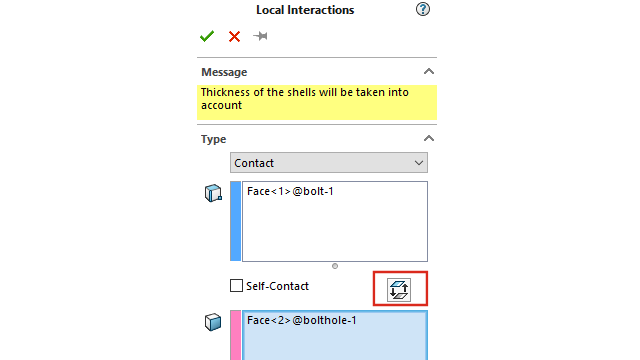This screenshot has width=640, height=360.
Task: Click empty area of first face selection box
Action: [x=335, y=233]
